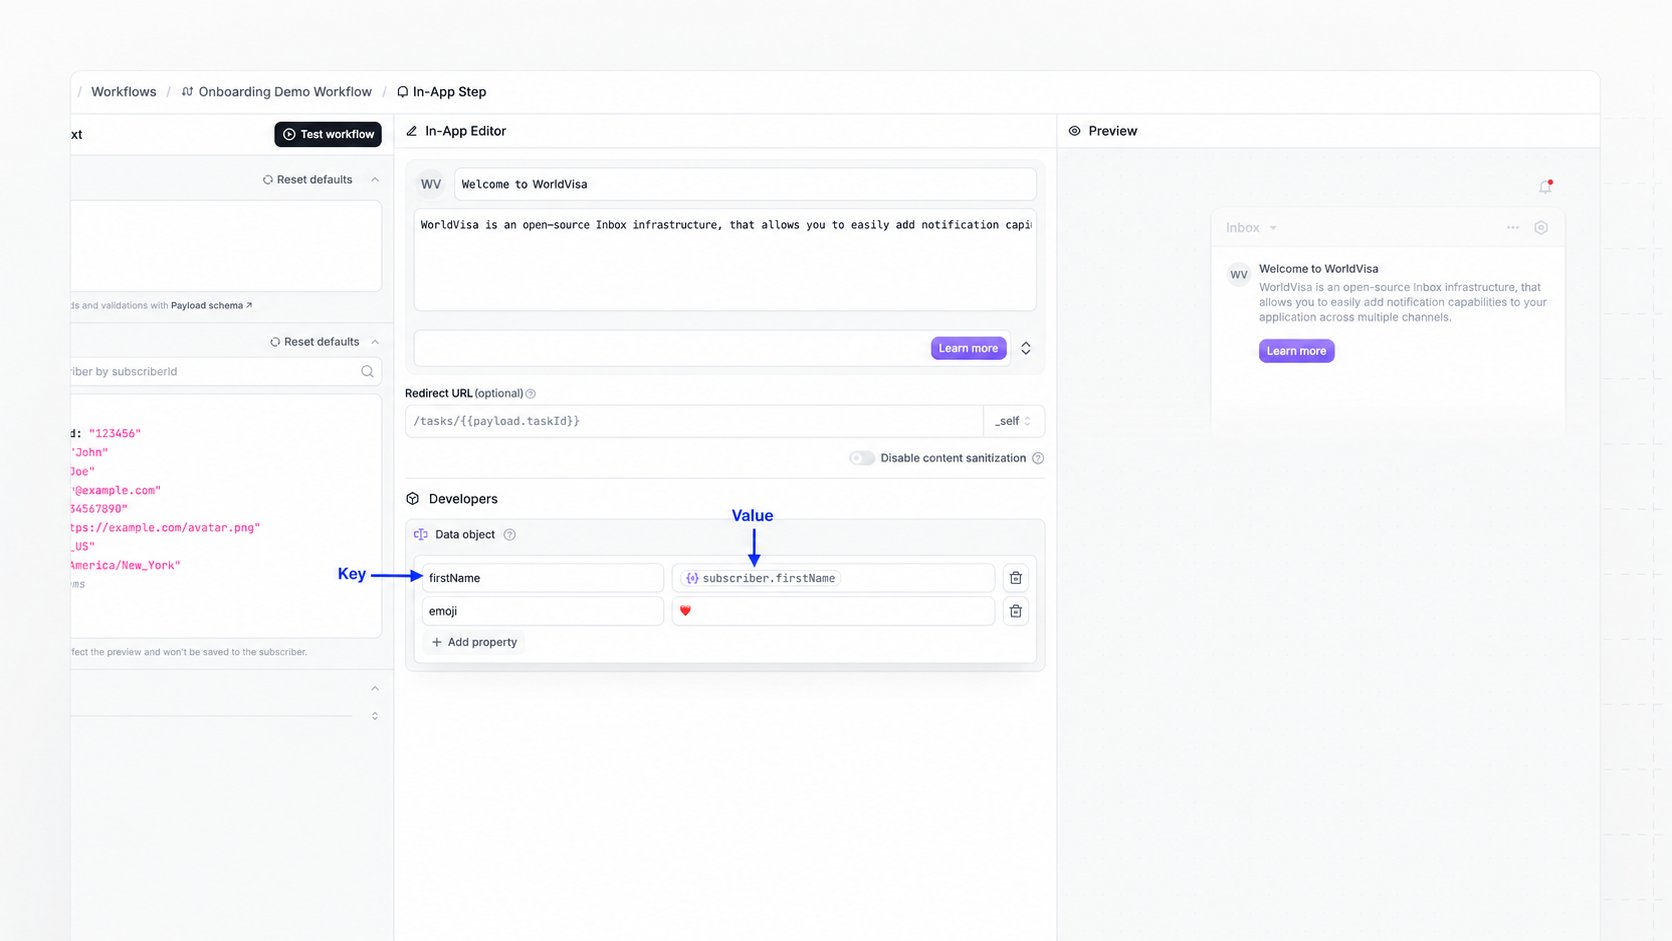Screen dimensions: 1672x941
Task: Click the WV avatar in preview
Action: coord(1239,275)
